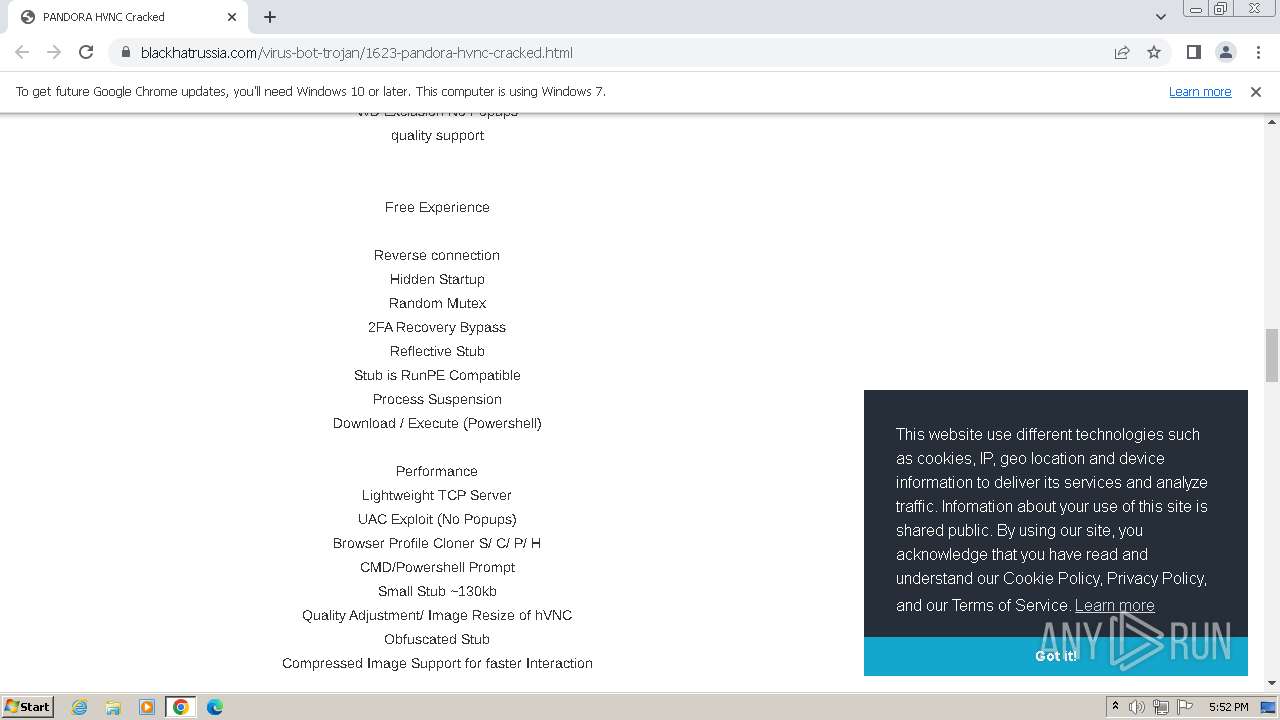Image resolution: width=1280 pixels, height=720 pixels.
Task: Open Chrome three-dot menu
Action: pyautogui.click(x=1257, y=52)
